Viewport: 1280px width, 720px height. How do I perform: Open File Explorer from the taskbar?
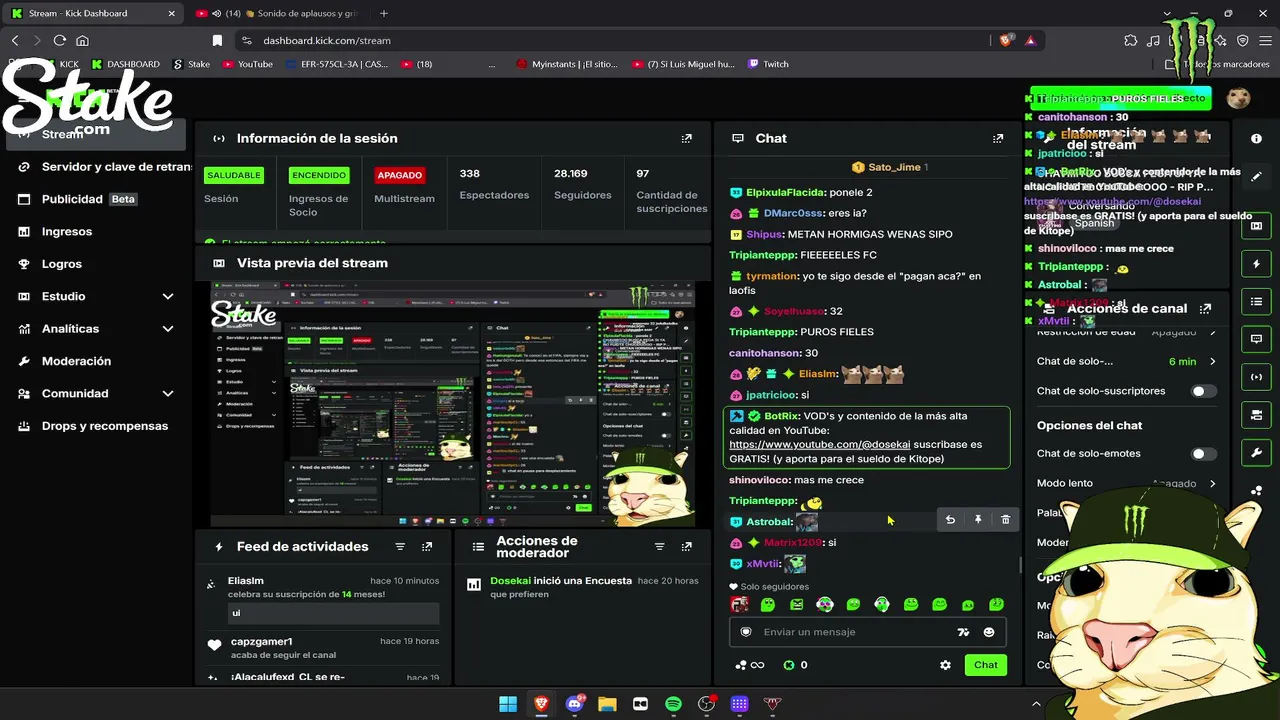[x=607, y=704]
